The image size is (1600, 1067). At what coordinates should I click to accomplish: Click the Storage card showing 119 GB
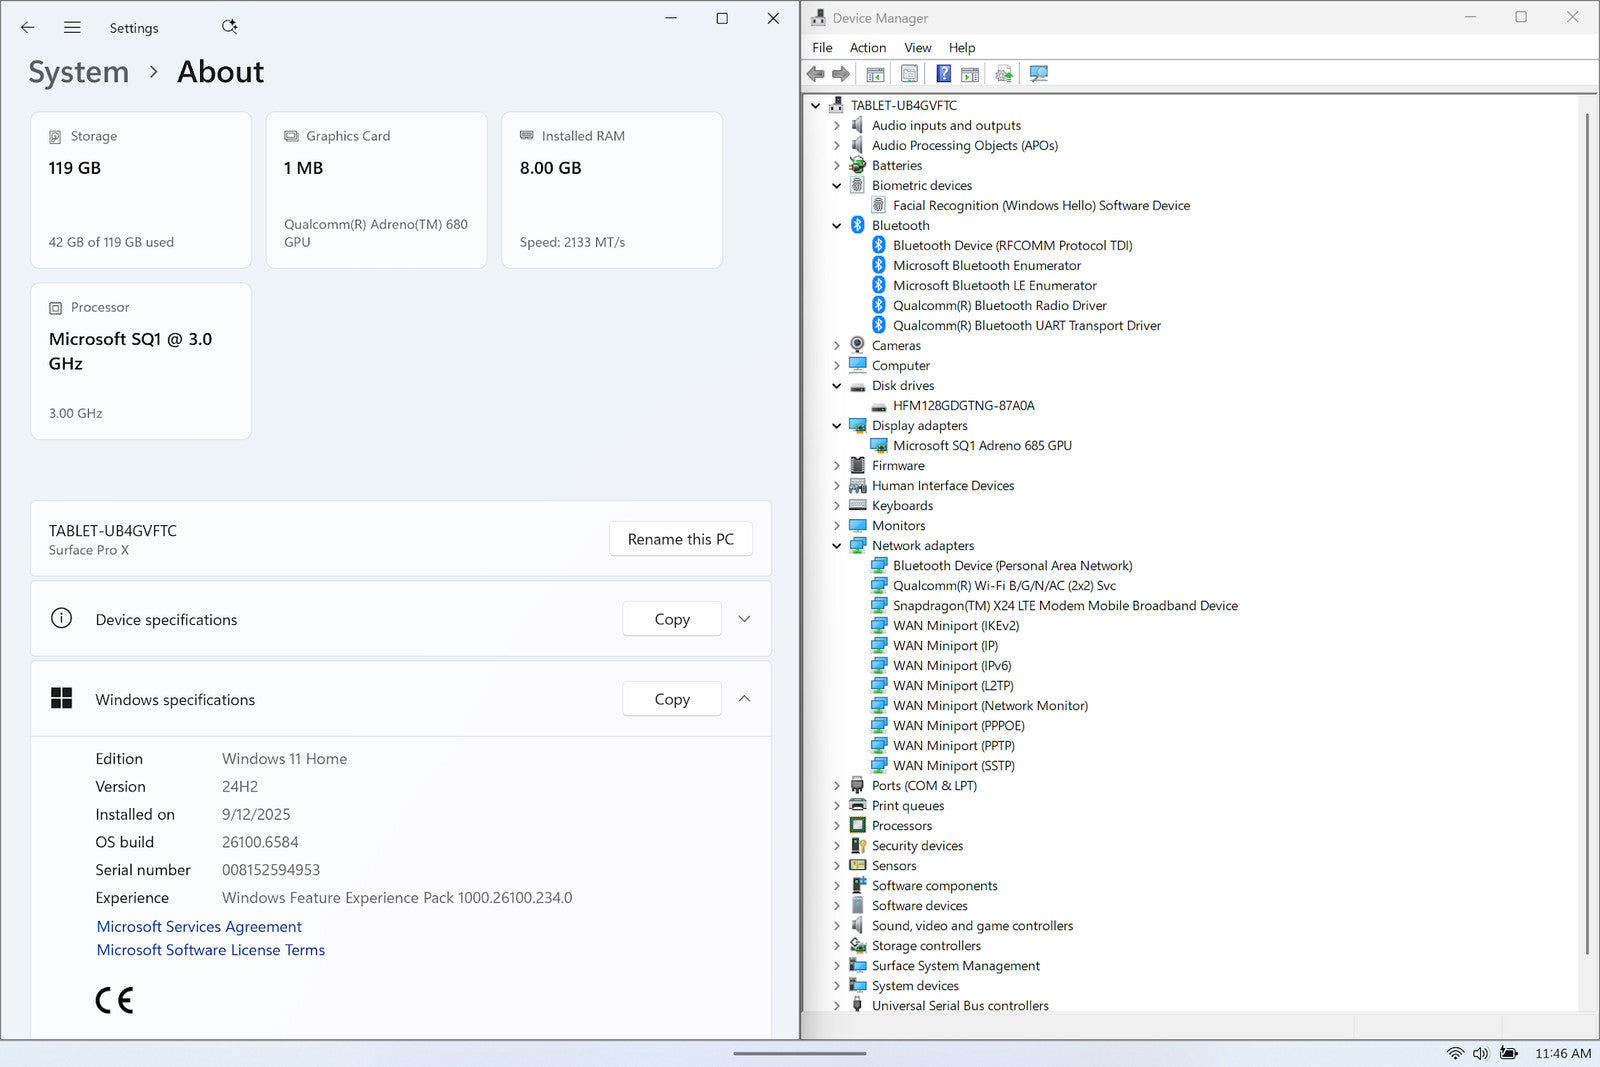click(x=141, y=190)
